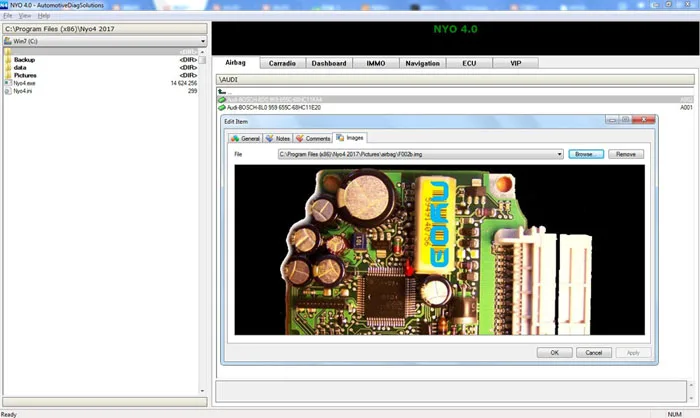Switch to the Carradio tab
Image resolution: width=700 pixels, height=418 pixels.
282,63
